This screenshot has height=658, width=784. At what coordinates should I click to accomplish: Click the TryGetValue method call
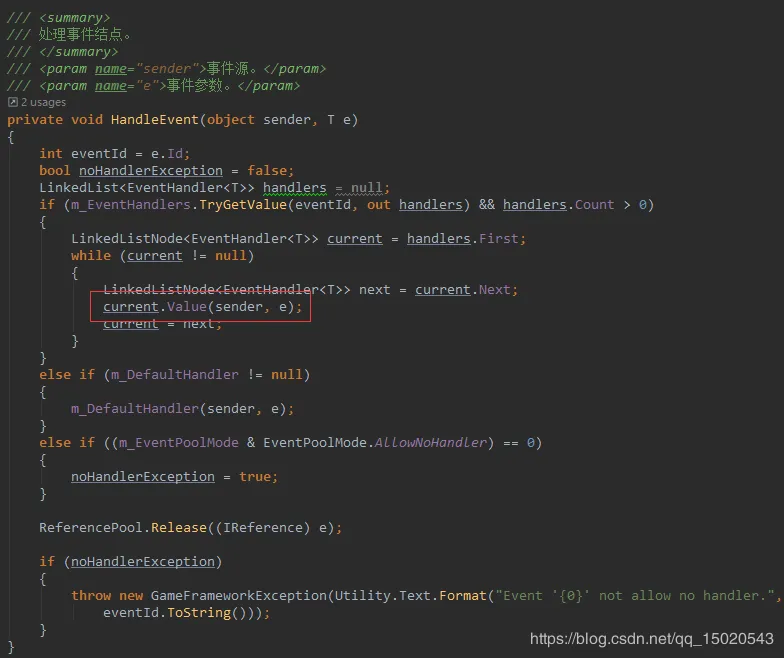tap(243, 204)
